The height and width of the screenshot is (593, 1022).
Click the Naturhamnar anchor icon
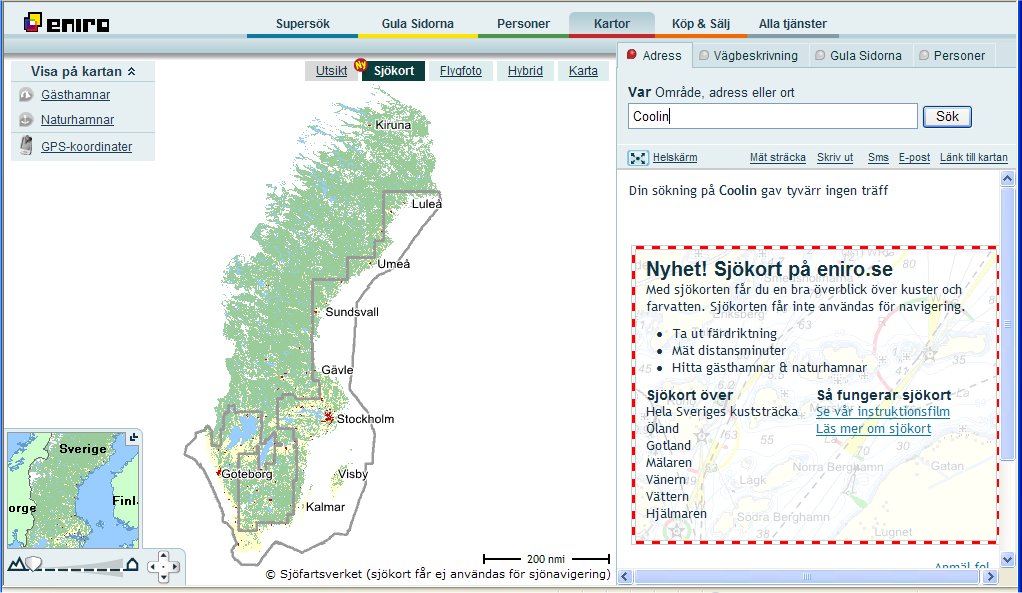tap(26, 120)
